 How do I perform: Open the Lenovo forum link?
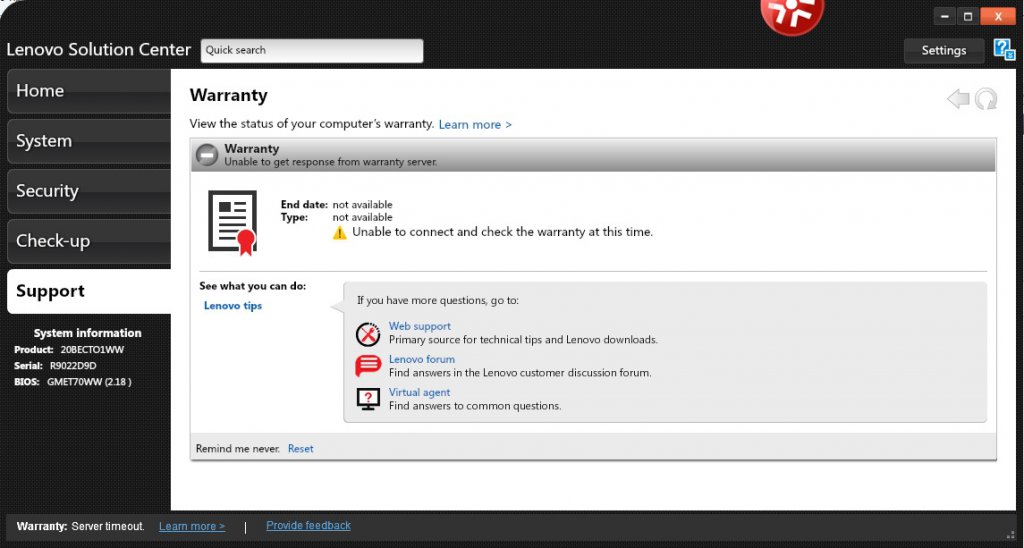(x=421, y=359)
